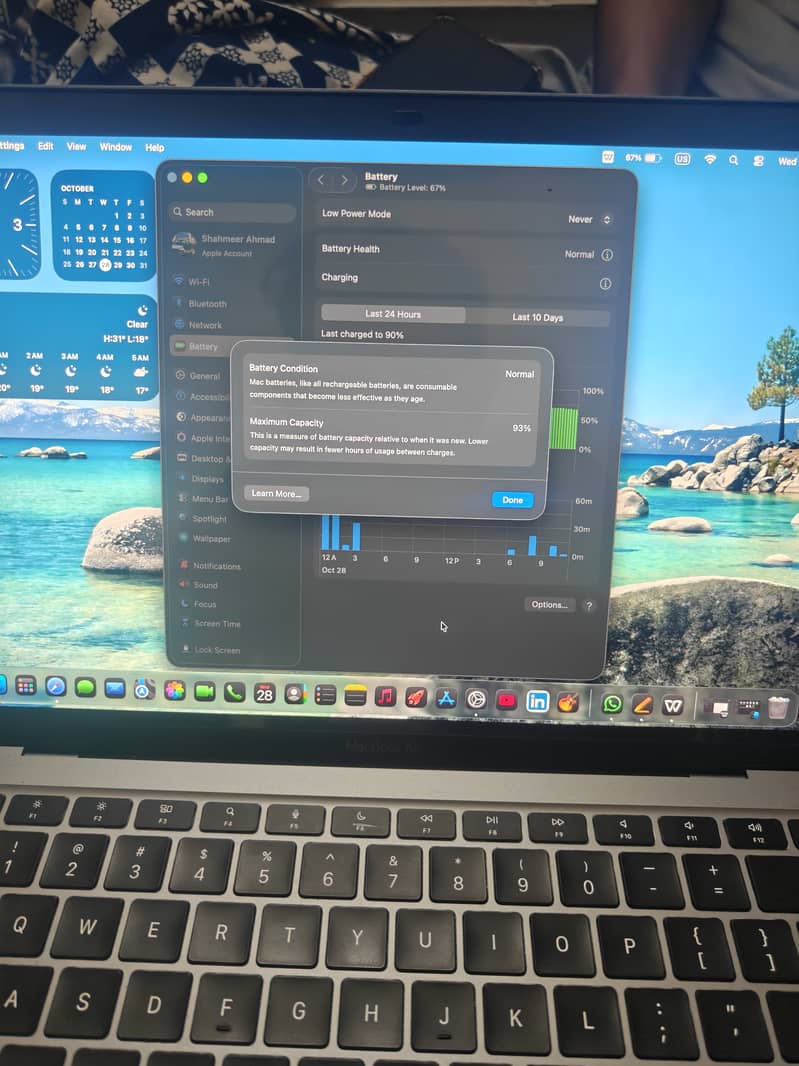Viewport: 799px width, 1066px height.
Task: Open the LinkedIn app in Dock
Action: click(x=537, y=701)
